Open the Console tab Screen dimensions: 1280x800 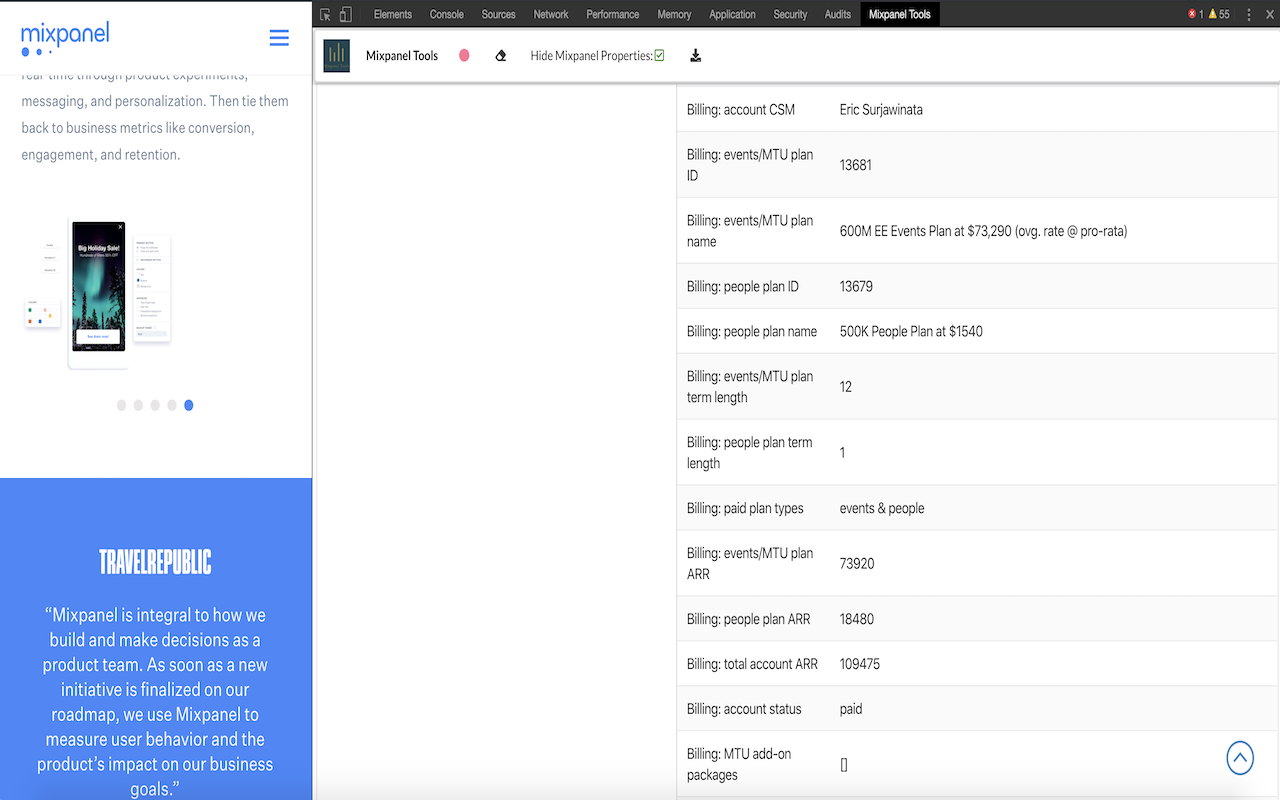447,14
